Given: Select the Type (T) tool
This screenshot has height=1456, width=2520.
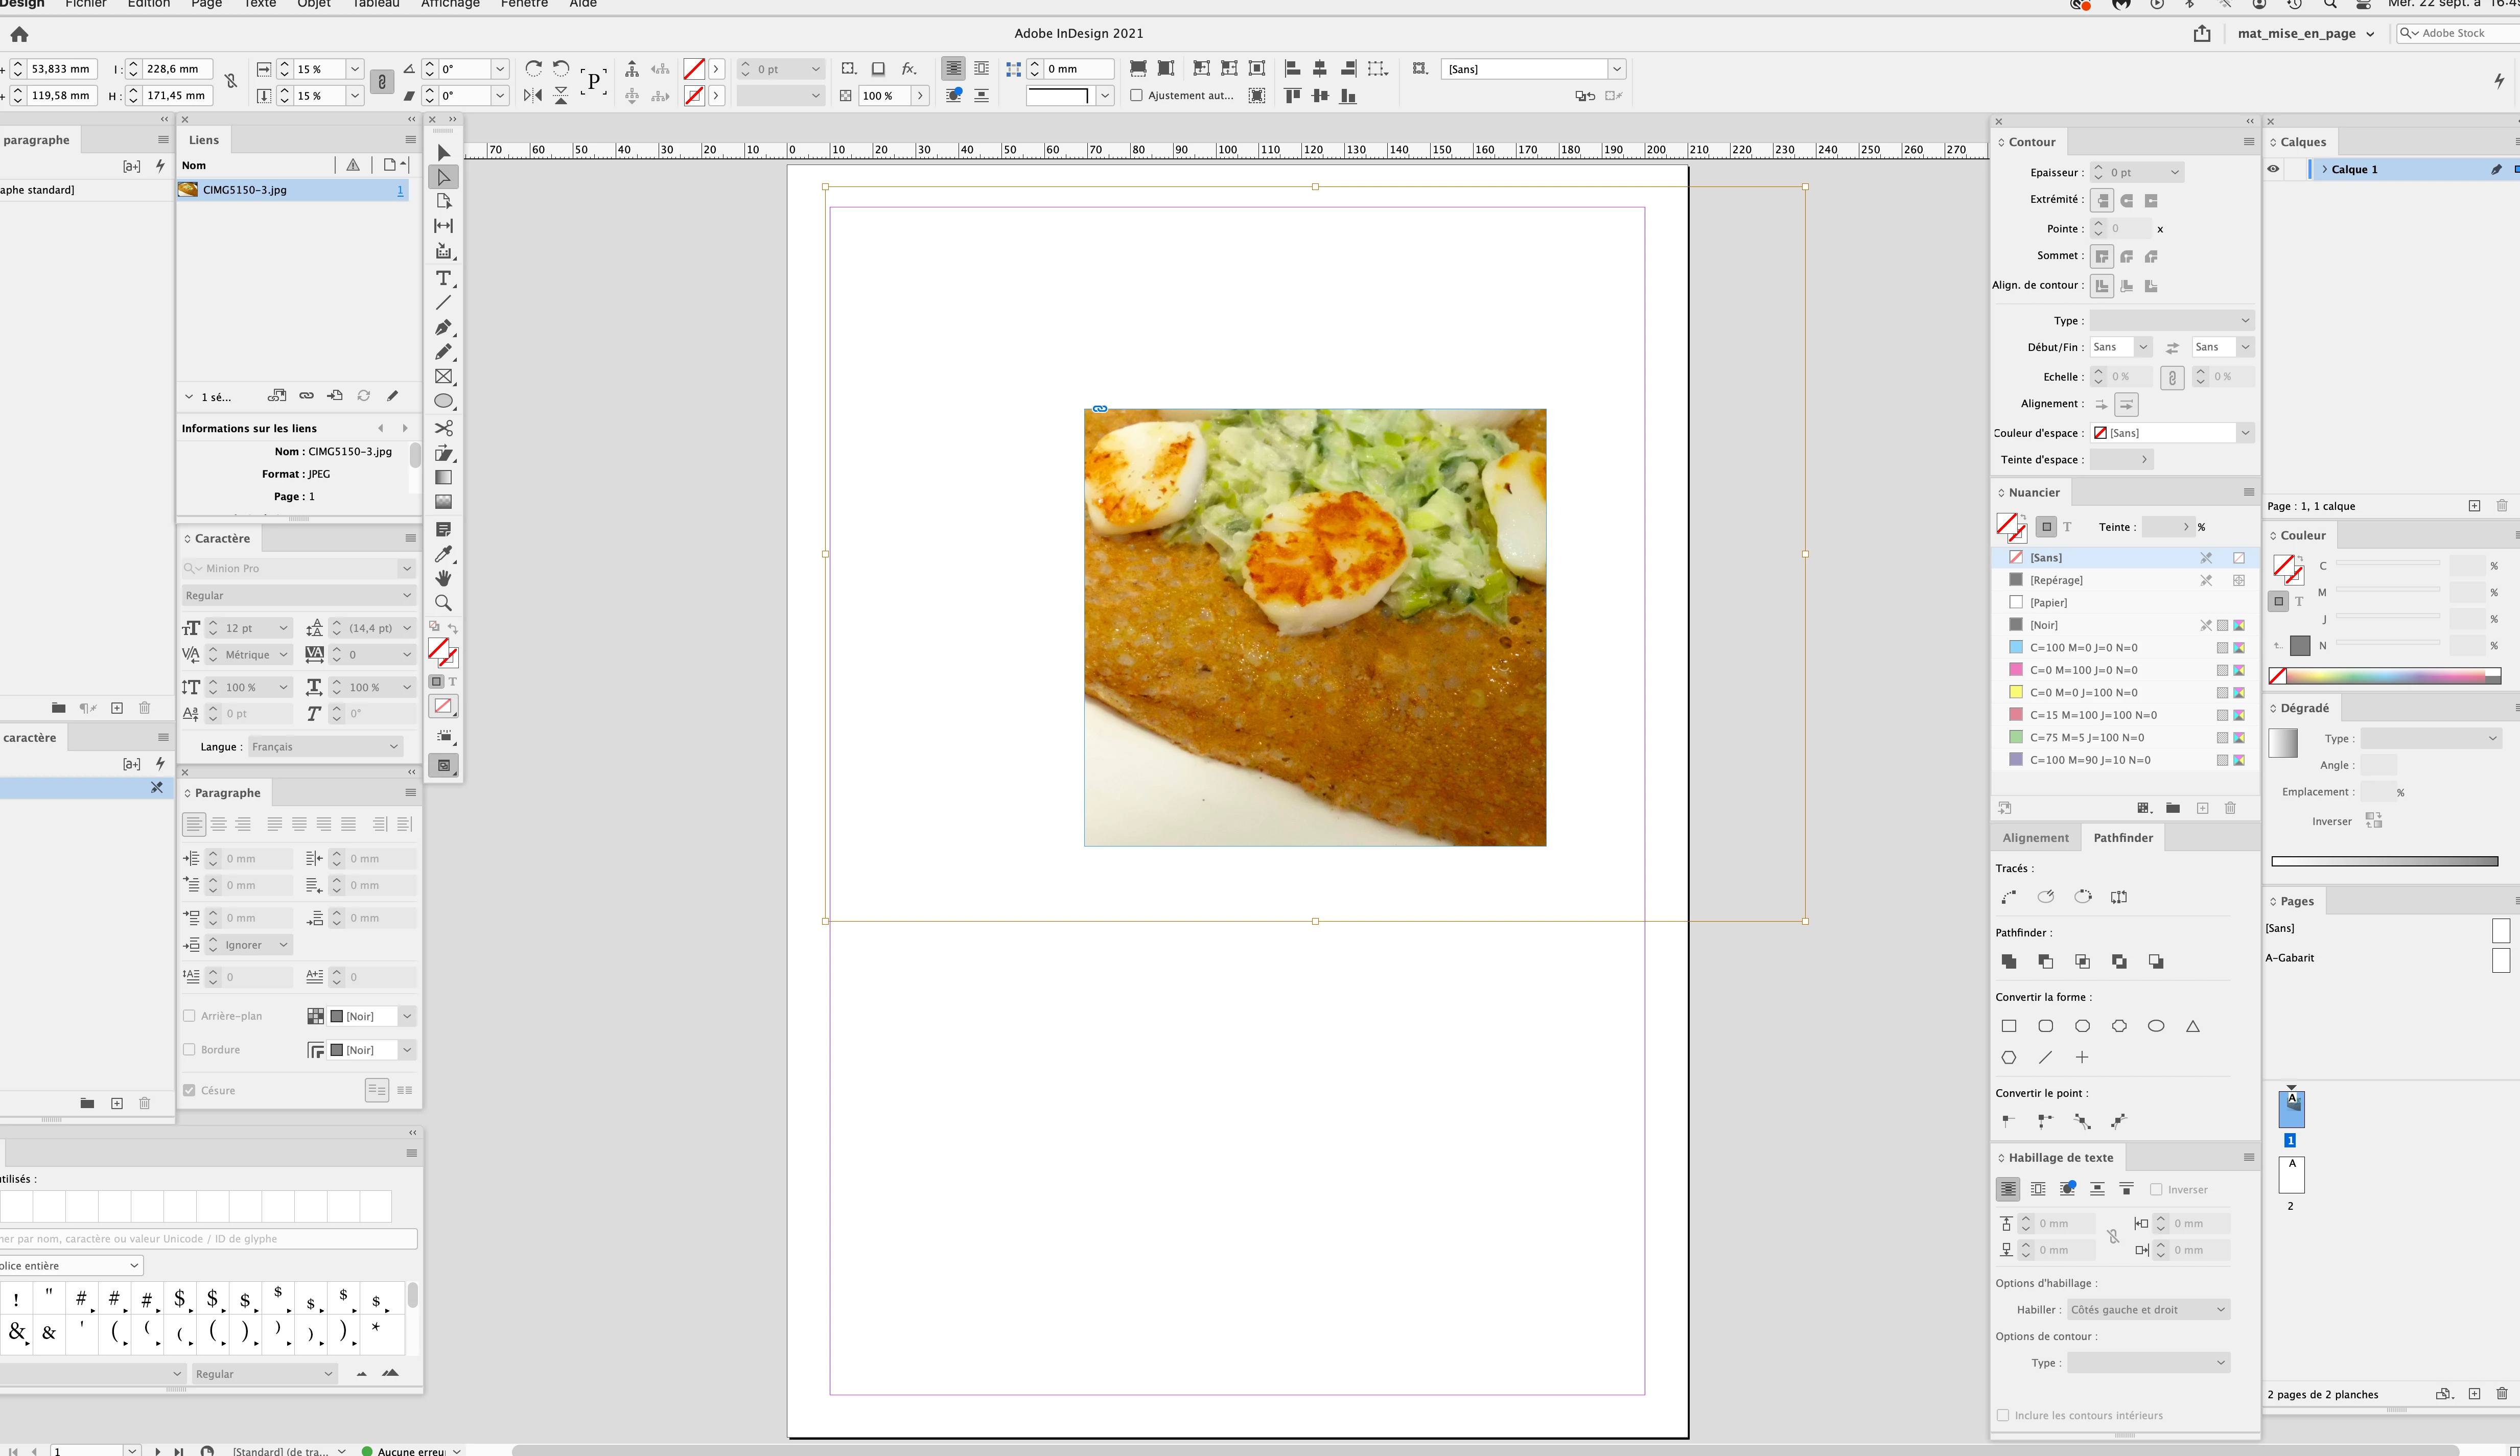Looking at the screenshot, I should [443, 278].
